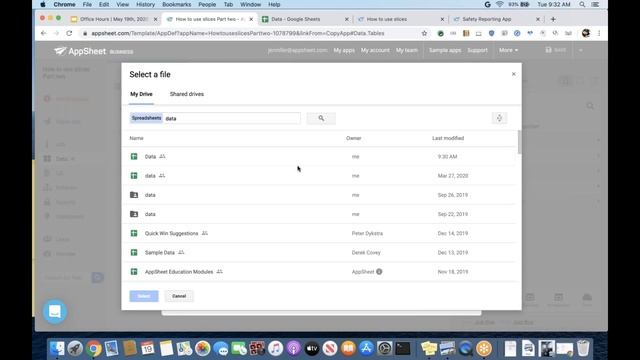Open Calendar from the Dock
Image resolution: width=640 pixels, height=360 pixels.
pyautogui.click(x=148, y=349)
